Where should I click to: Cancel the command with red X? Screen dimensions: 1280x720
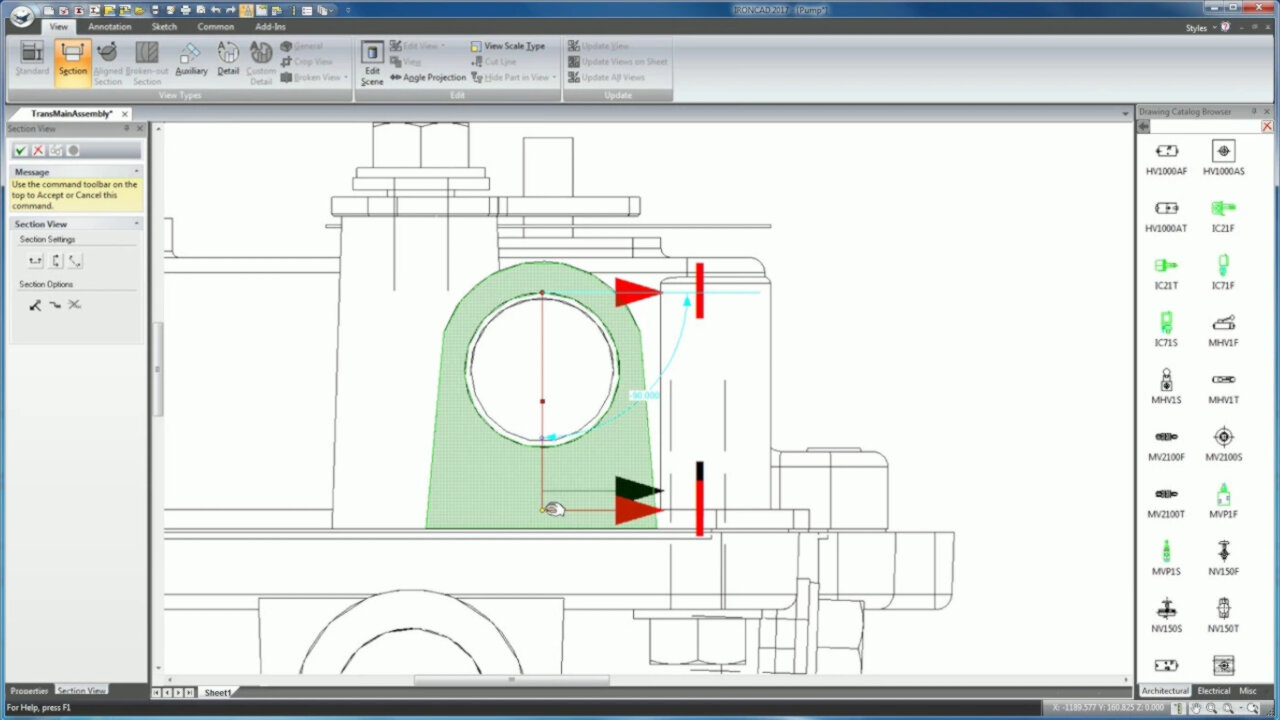36,150
